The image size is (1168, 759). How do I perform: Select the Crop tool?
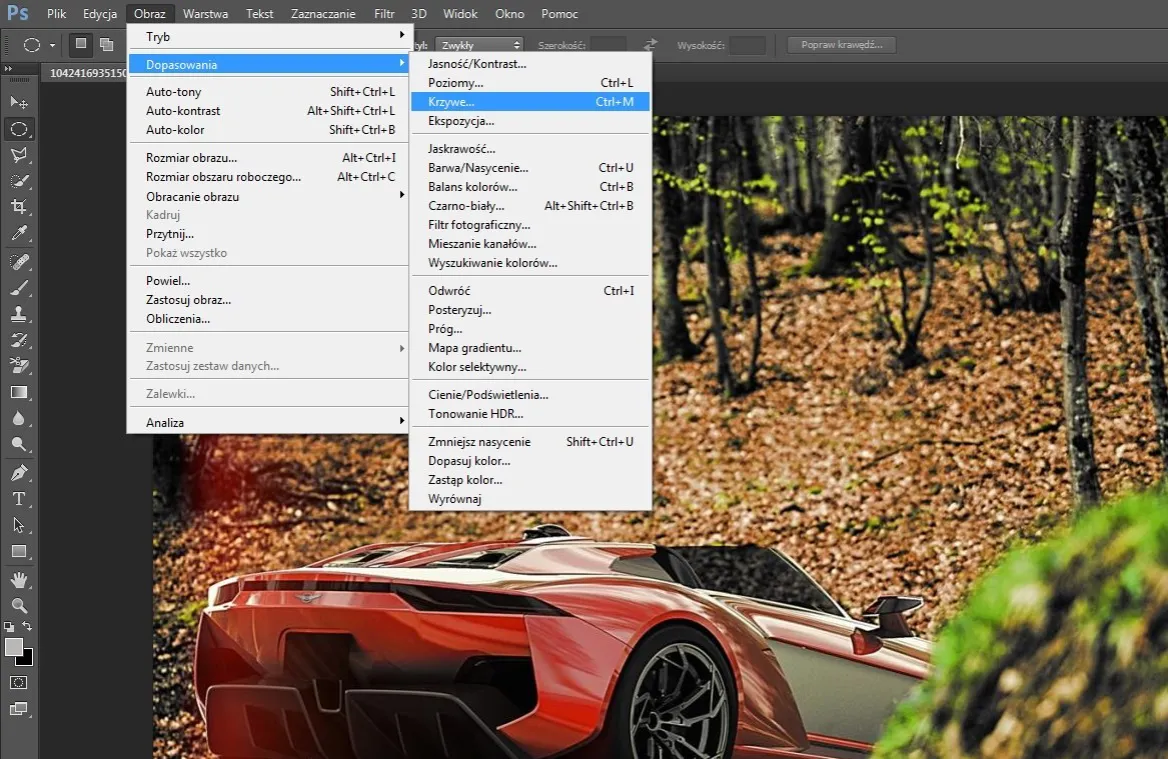coord(20,206)
